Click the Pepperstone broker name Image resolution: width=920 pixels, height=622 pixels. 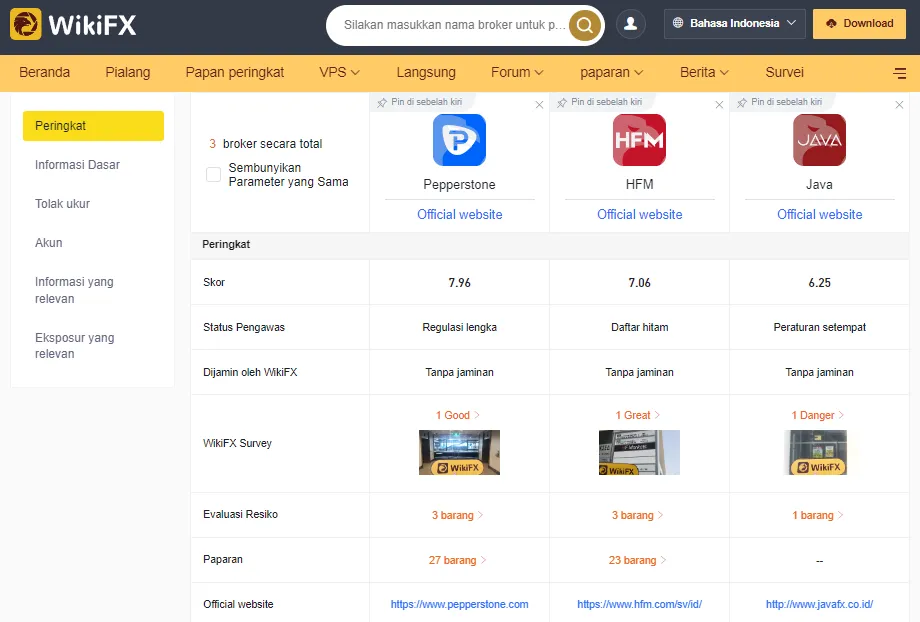(459, 184)
